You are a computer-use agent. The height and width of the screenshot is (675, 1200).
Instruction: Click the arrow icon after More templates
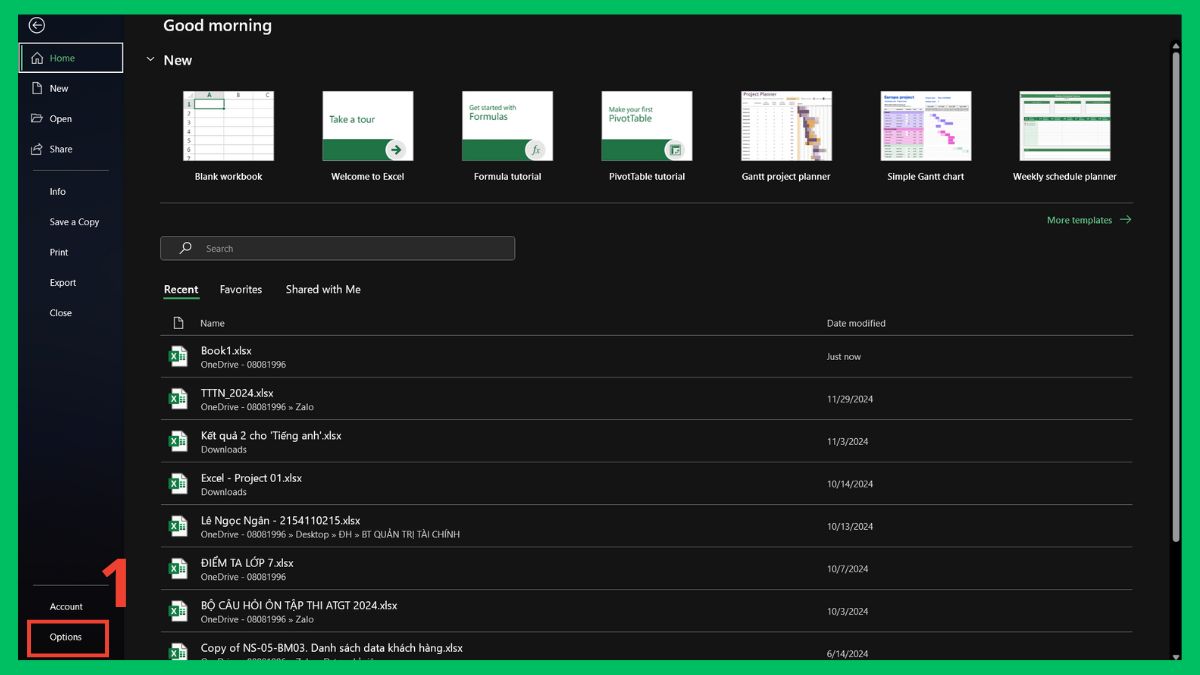(1126, 220)
